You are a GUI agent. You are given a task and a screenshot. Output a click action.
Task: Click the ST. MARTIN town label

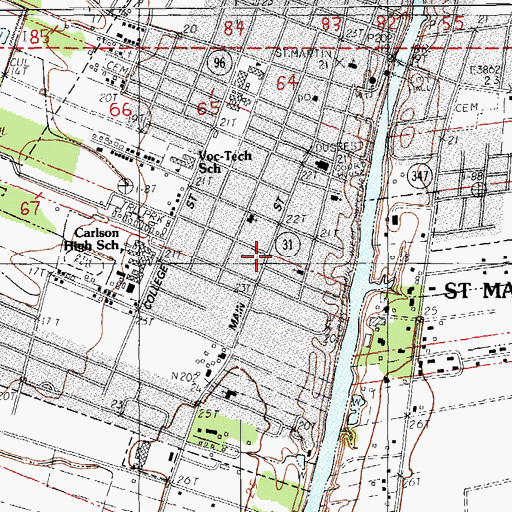click(x=304, y=53)
